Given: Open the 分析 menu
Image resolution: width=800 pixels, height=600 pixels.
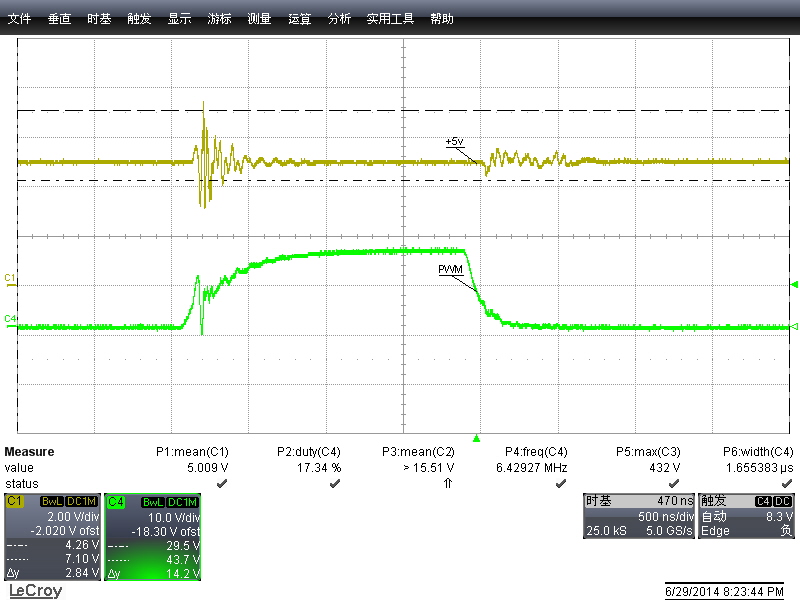Looking at the screenshot, I should click(x=339, y=19).
